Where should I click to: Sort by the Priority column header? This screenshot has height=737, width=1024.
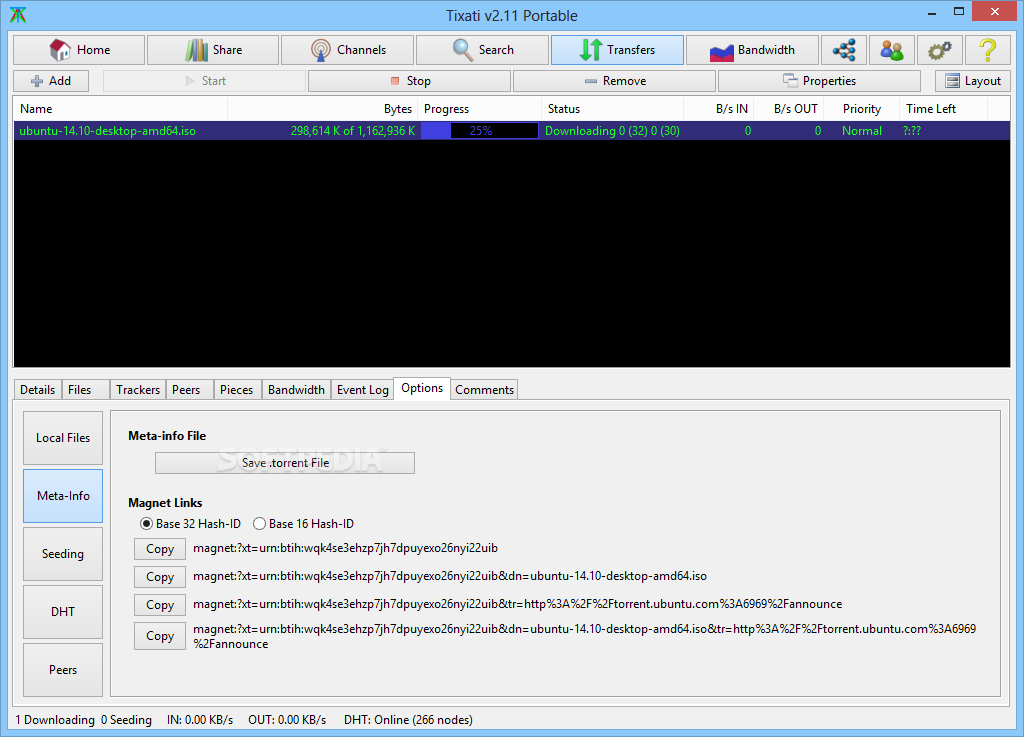point(861,109)
